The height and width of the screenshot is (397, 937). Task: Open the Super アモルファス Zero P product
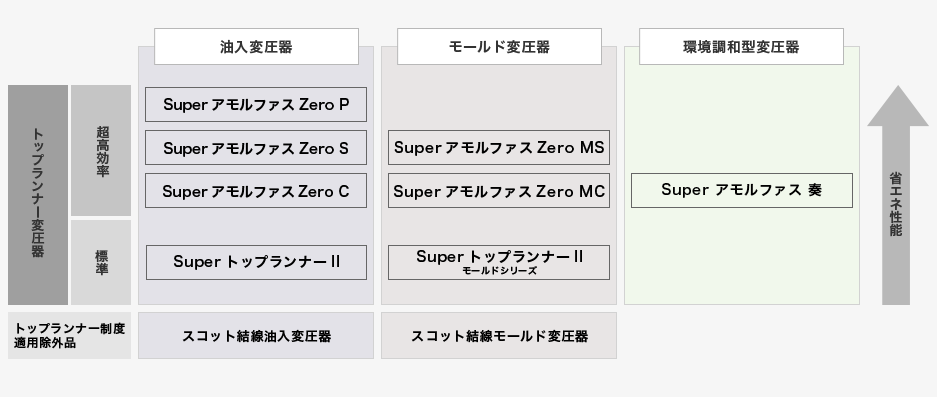click(x=256, y=105)
